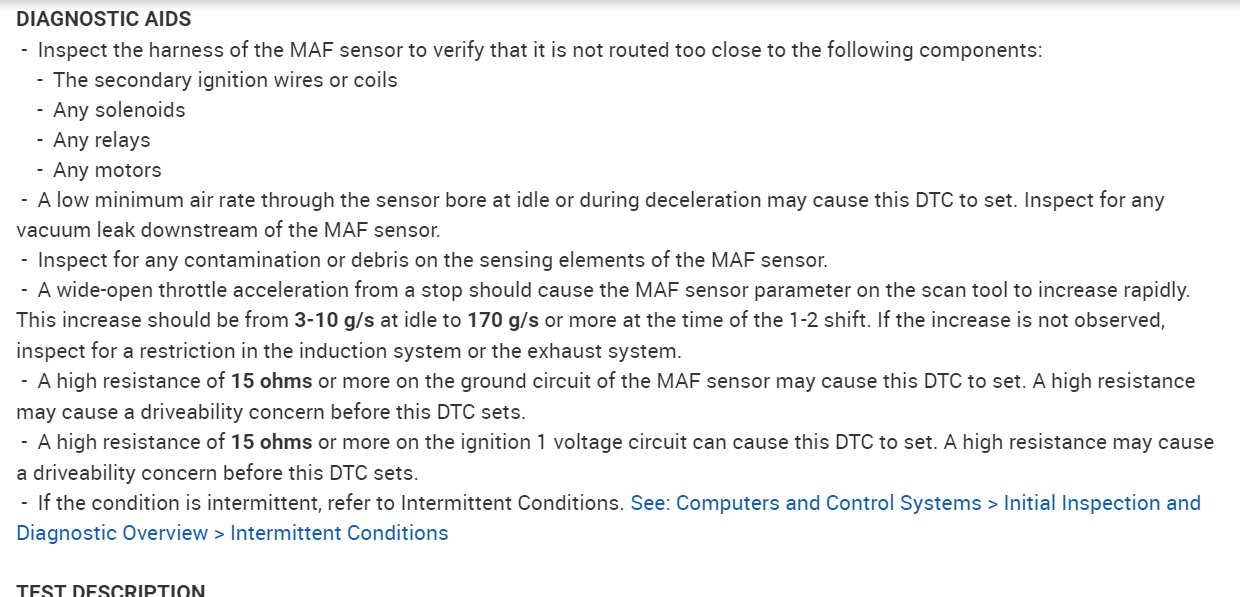Click the DIAGNOSTIC AIDS heading
Image resolution: width=1240 pixels, height=597 pixels.
(104, 19)
